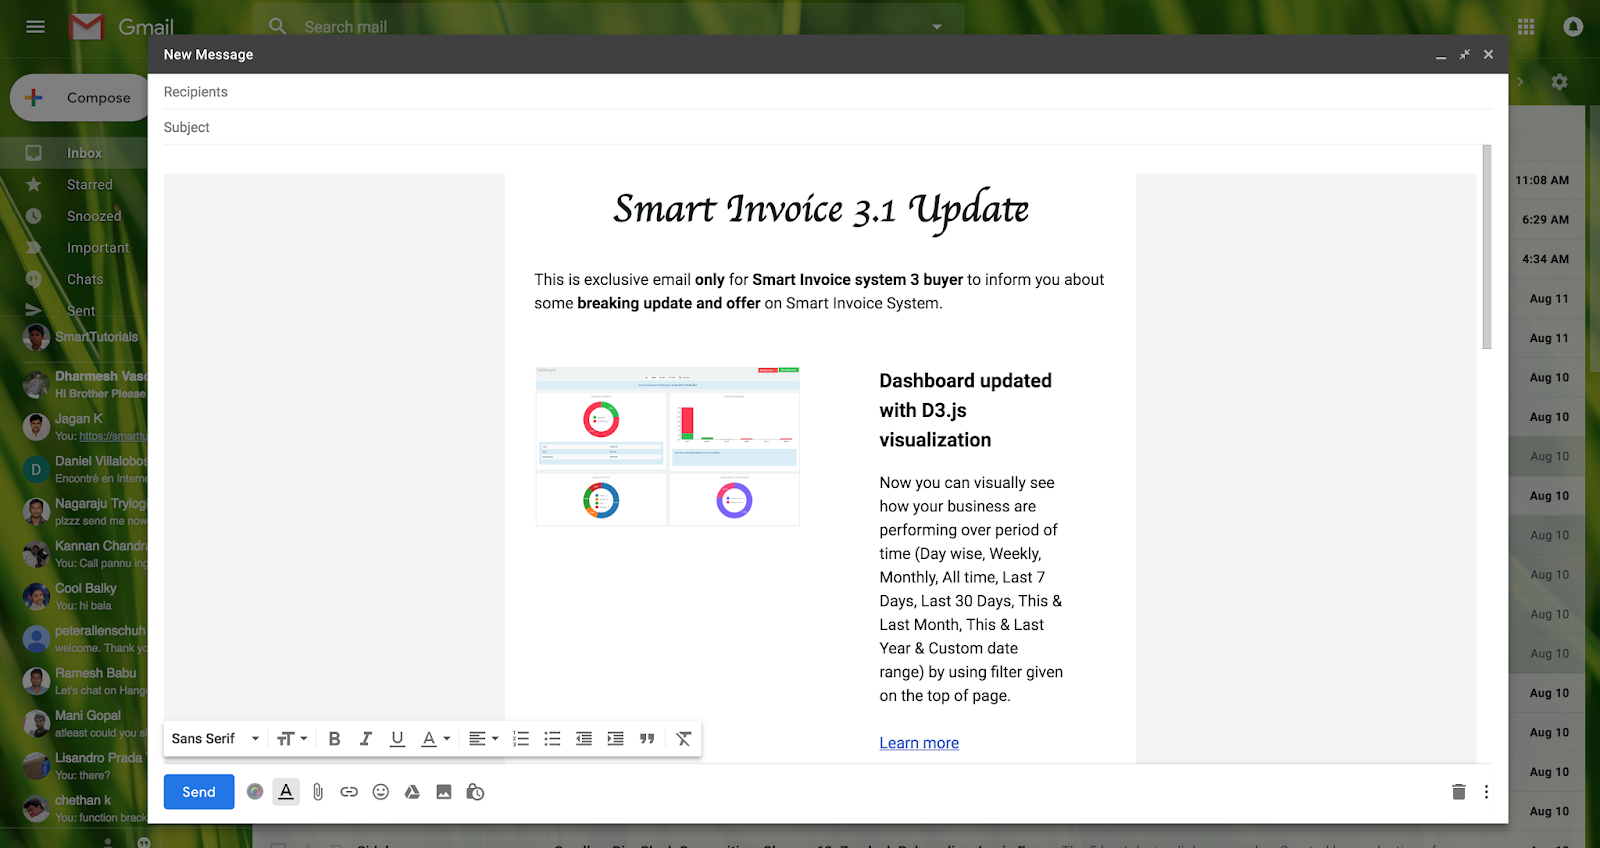Image resolution: width=1600 pixels, height=848 pixels.
Task: Toggle the formatting options bar
Action: coord(286,792)
